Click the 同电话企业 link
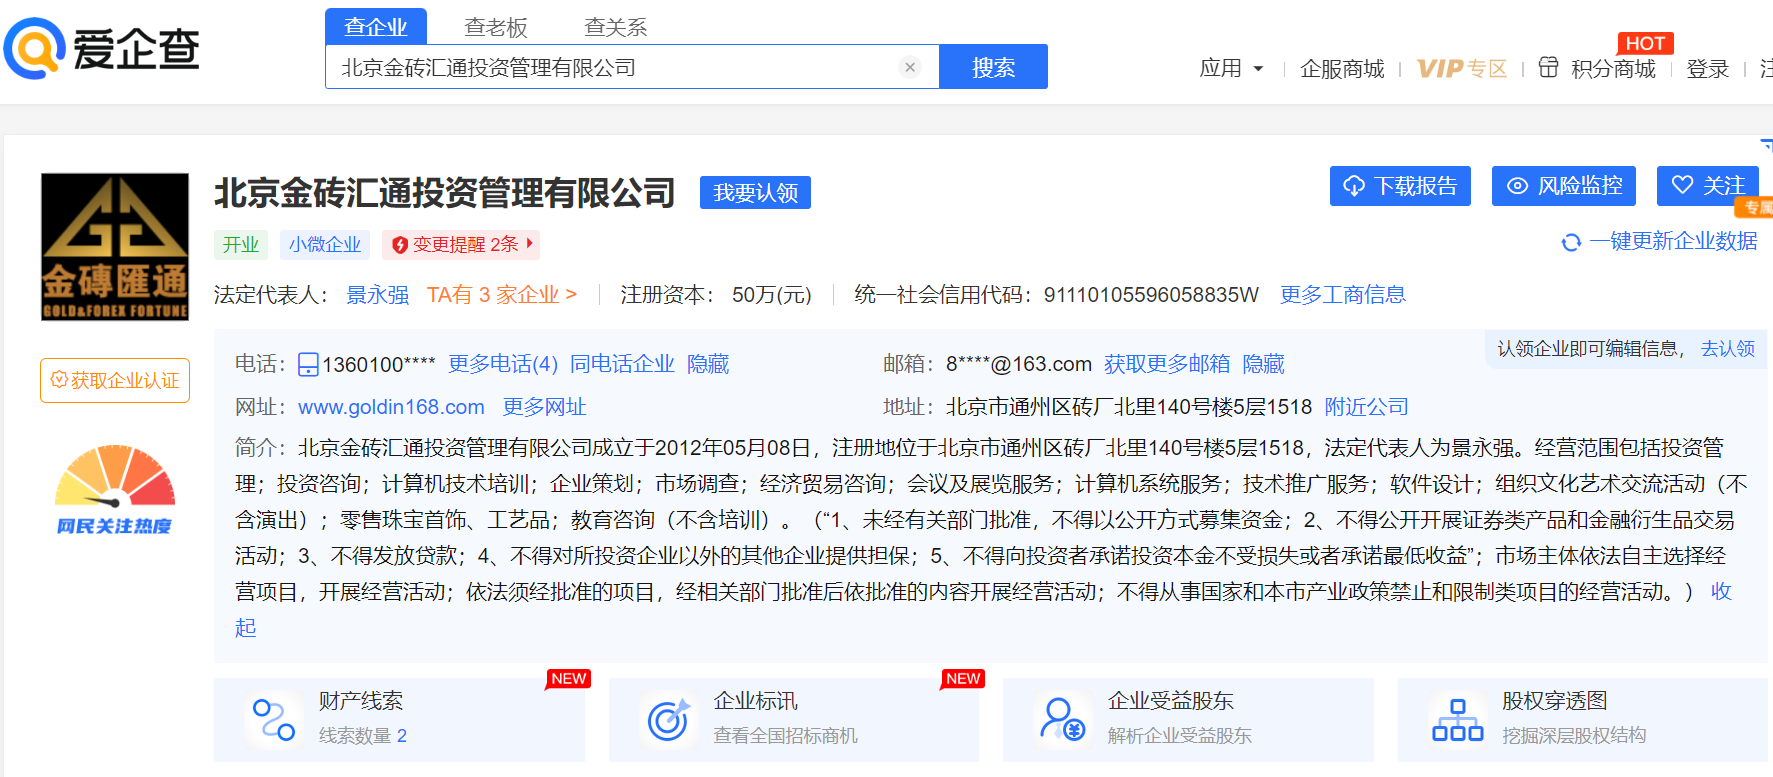Image resolution: width=1773 pixels, height=777 pixels. pyautogui.click(x=622, y=364)
